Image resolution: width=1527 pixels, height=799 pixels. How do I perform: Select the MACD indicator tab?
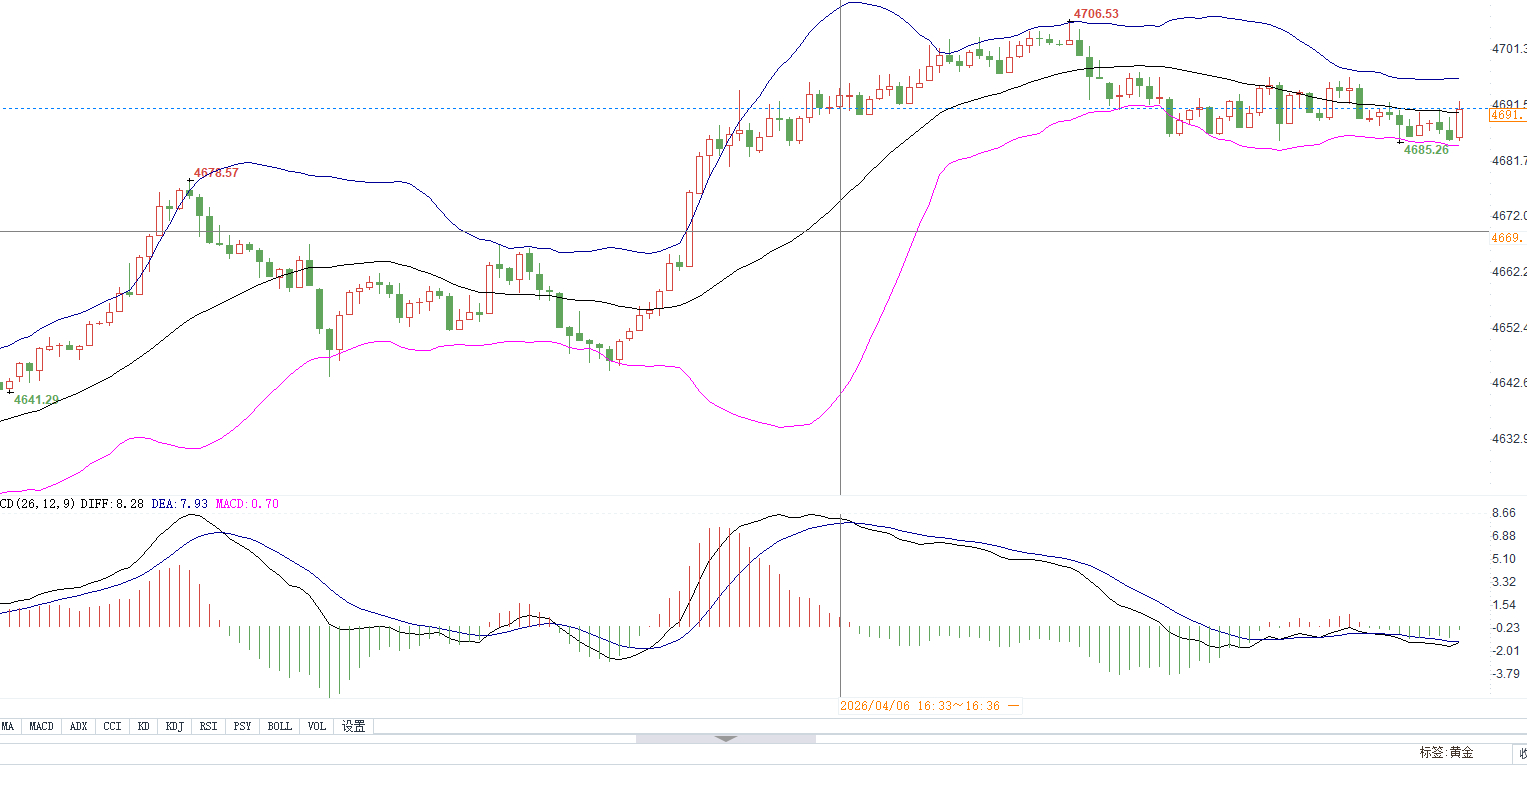pos(41,726)
